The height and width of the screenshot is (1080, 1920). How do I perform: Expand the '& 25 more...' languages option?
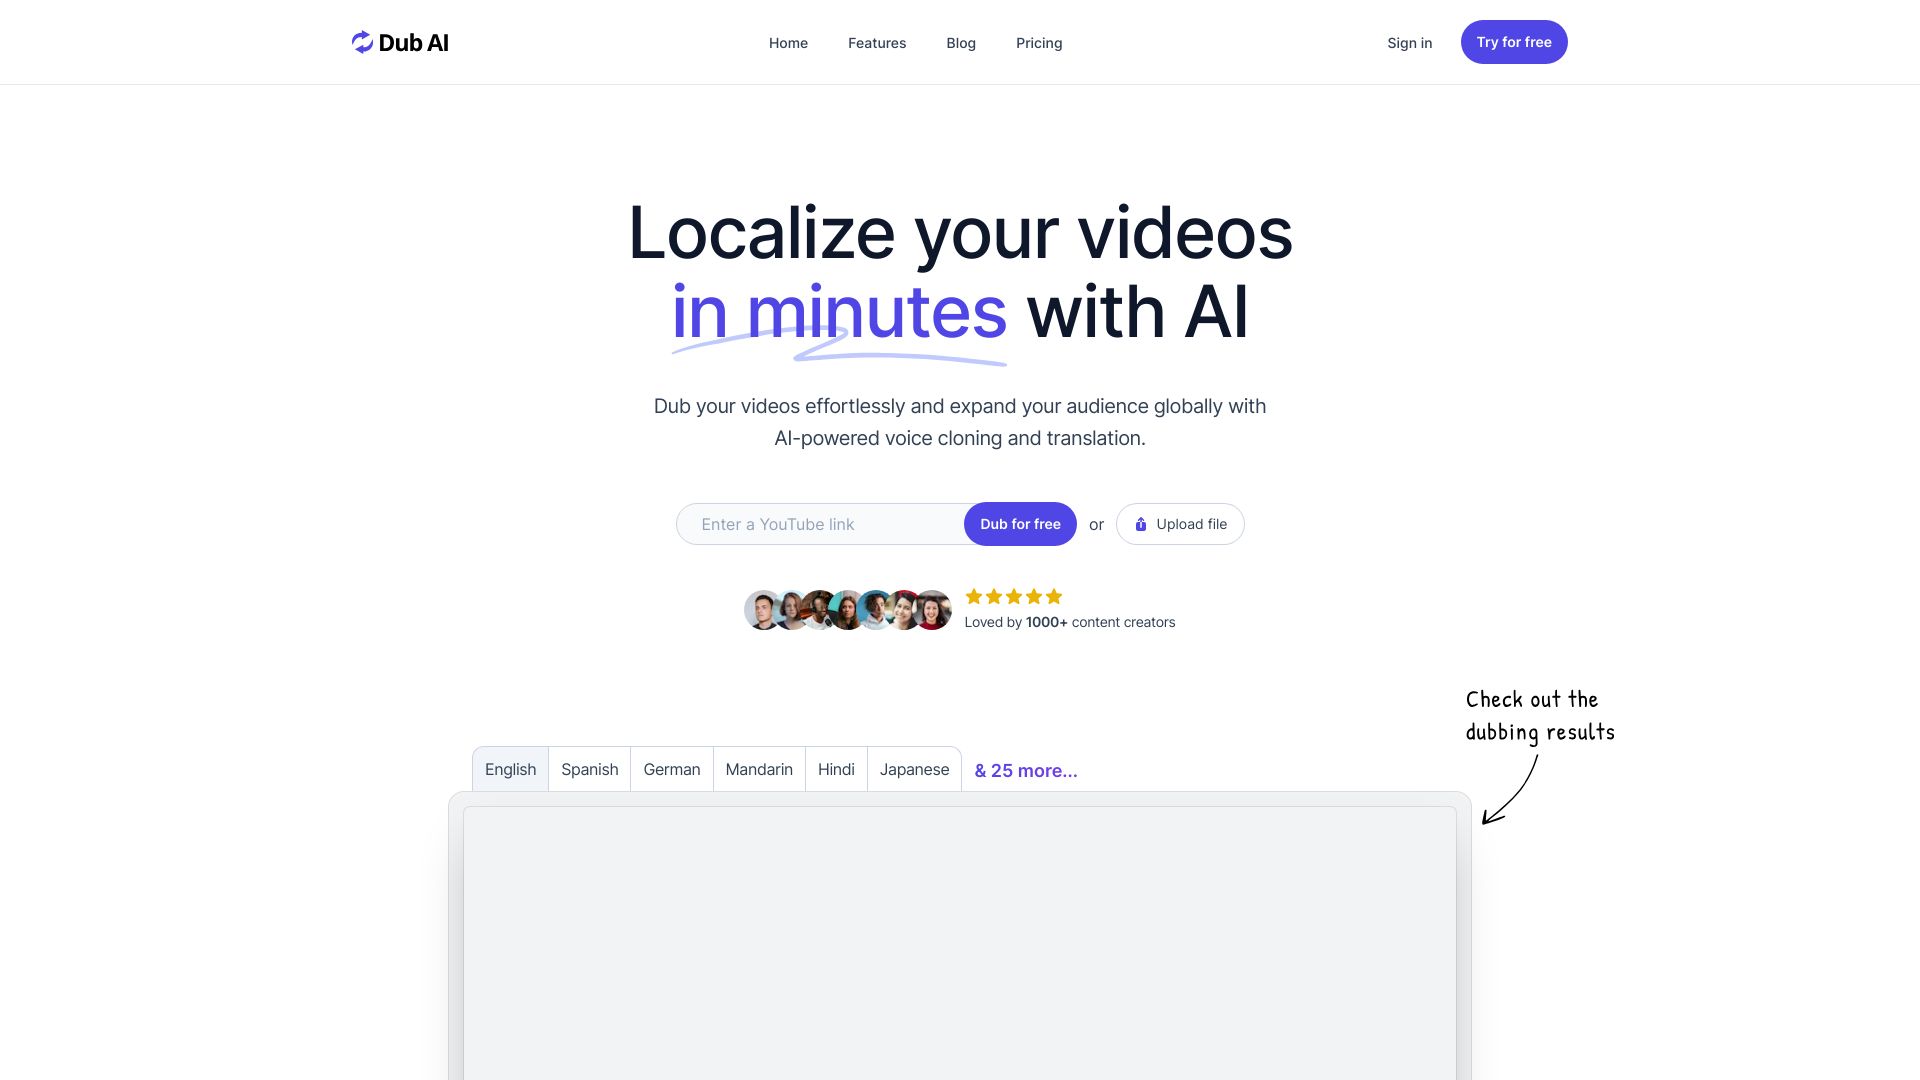pyautogui.click(x=1026, y=770)
